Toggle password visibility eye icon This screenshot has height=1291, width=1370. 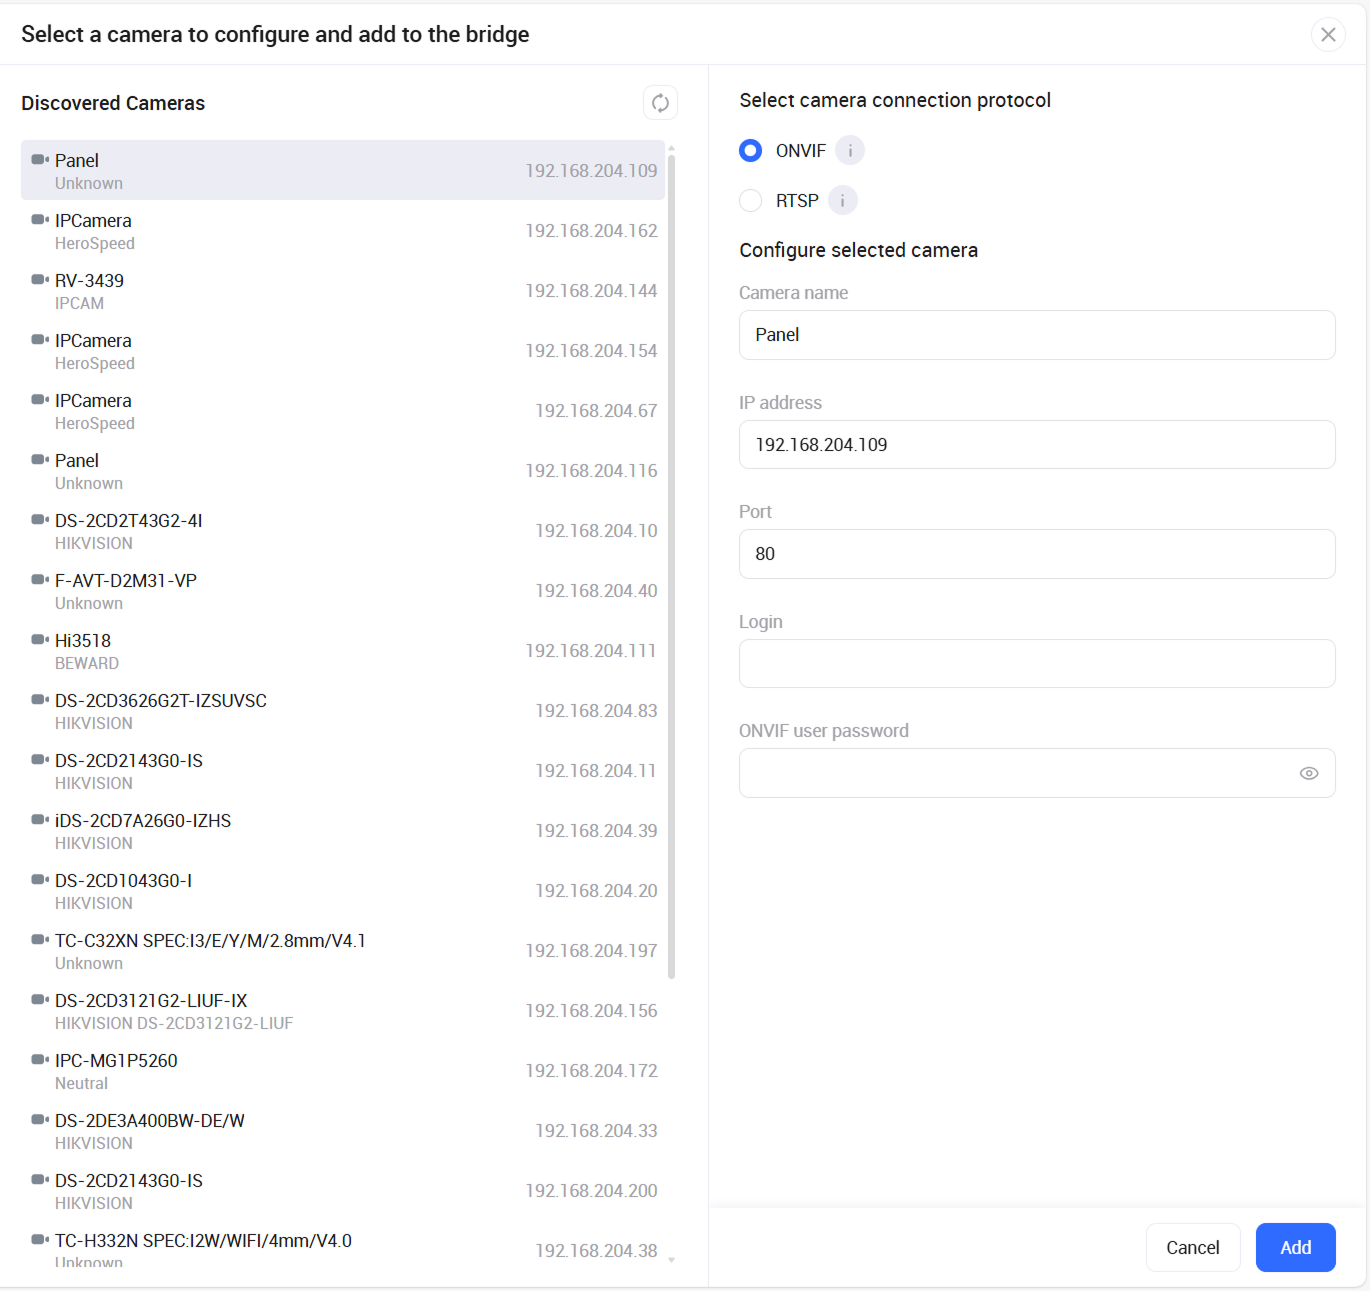(1308, 773)
